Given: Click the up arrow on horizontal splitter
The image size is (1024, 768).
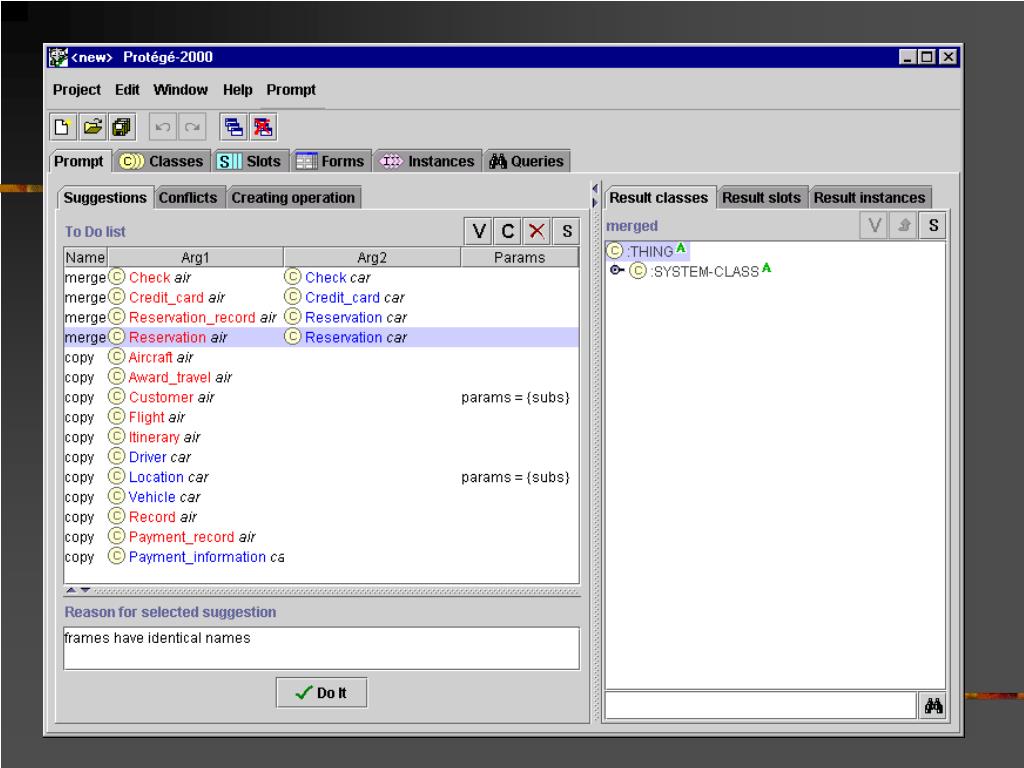Looking at the screenshot, I should tap(71, 590).
